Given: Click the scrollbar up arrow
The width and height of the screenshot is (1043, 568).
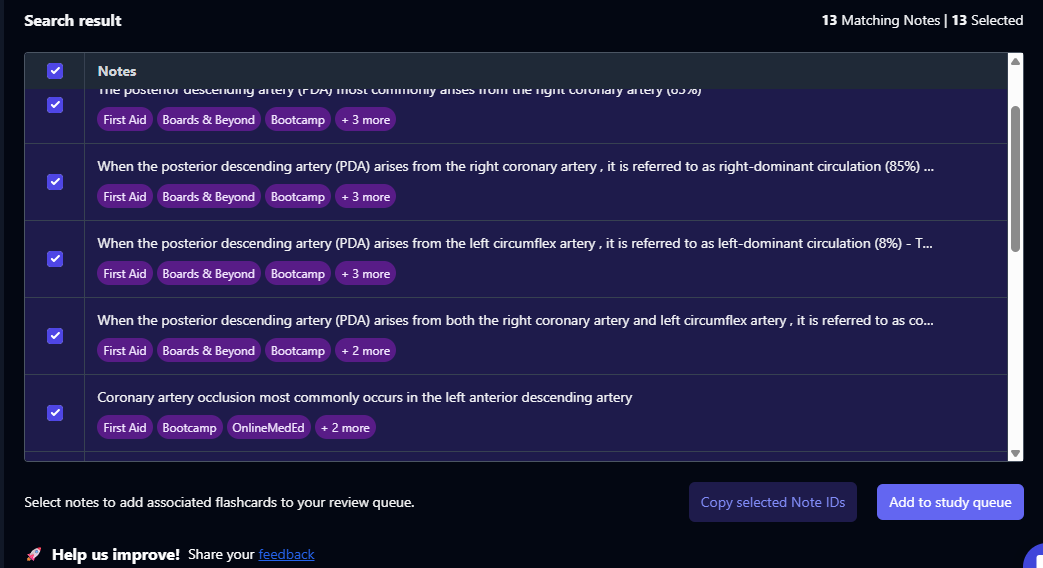Looking at the screenshot, I should click(1016, 62).
